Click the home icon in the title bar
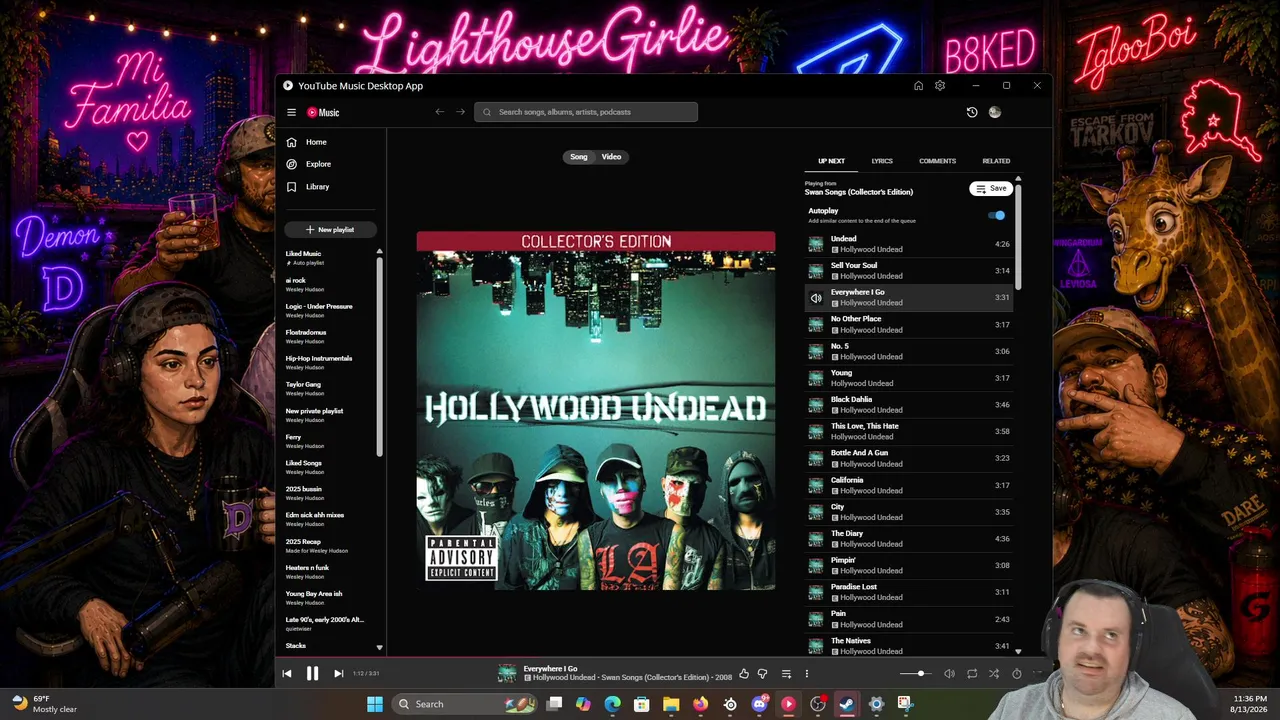Screen dimensions: 1280x720 pyautogui.click(x=918, y=86)
